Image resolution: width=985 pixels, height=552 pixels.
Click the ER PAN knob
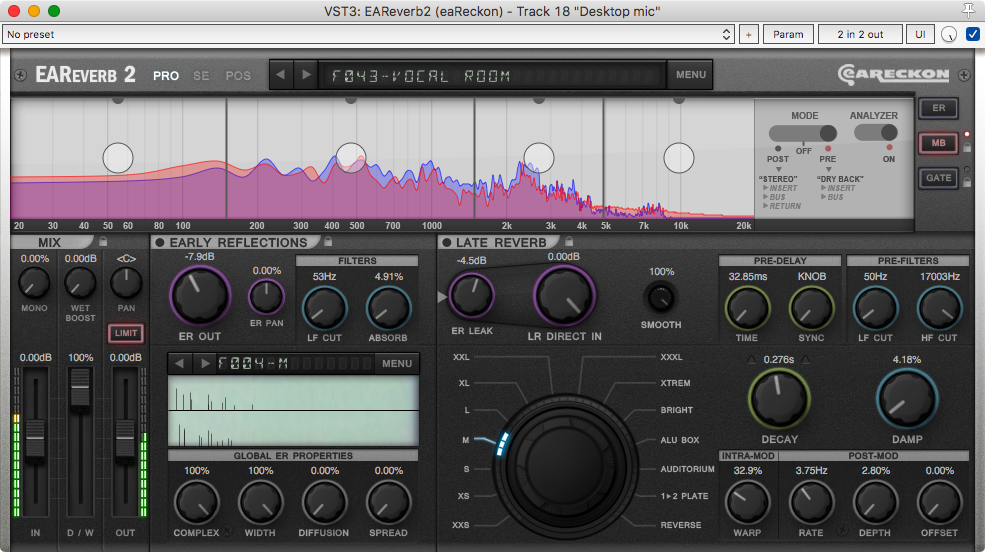click(266, 297)
